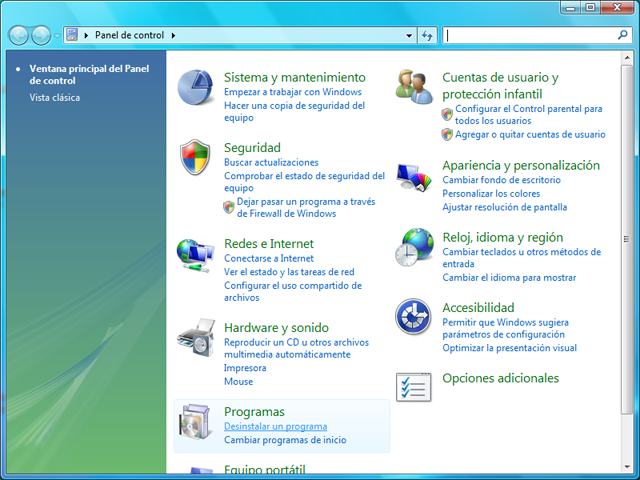Click the Opciones adicionales checklist icon
This screenshot has width=640, height=480.
[x=413, y=387]
